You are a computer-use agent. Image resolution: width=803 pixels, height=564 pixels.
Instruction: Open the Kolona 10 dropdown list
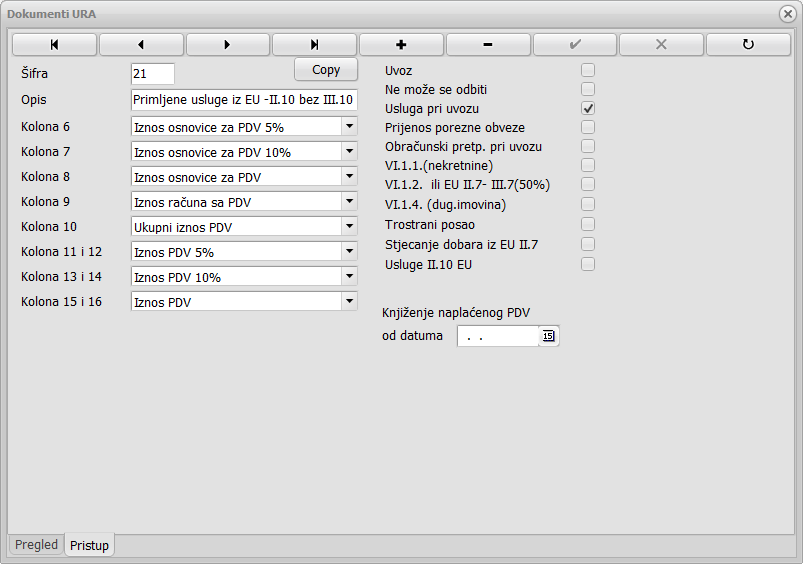click(349, 226)
